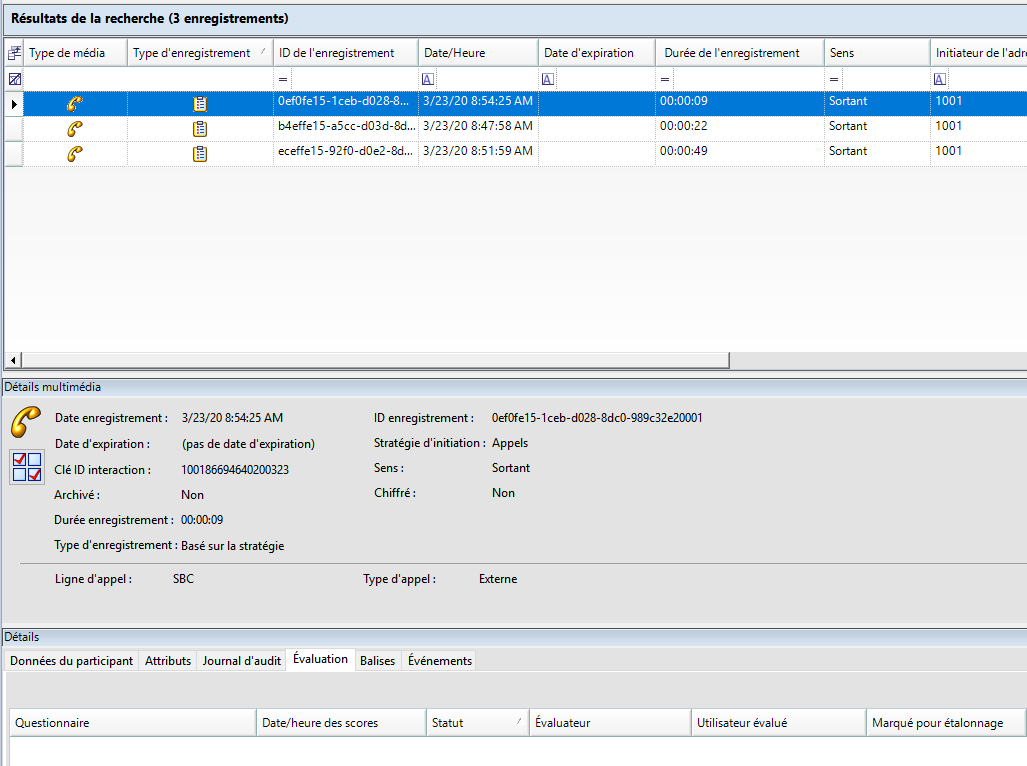Click the phone icon in the 8:47:58 AM row

pos(75,128)
